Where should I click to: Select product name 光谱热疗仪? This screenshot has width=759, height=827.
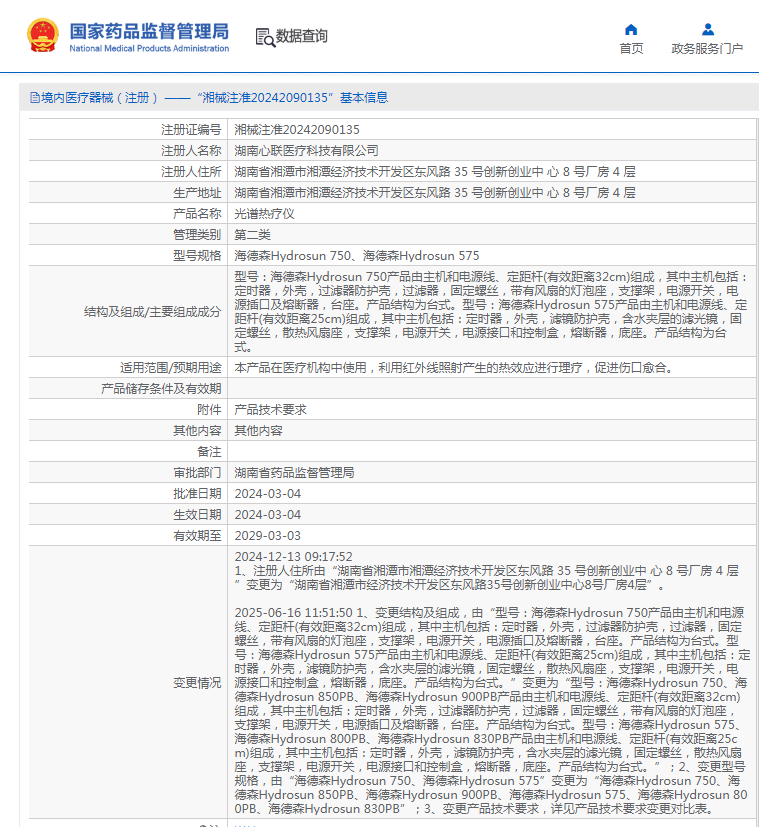click(x=264, y=214)
